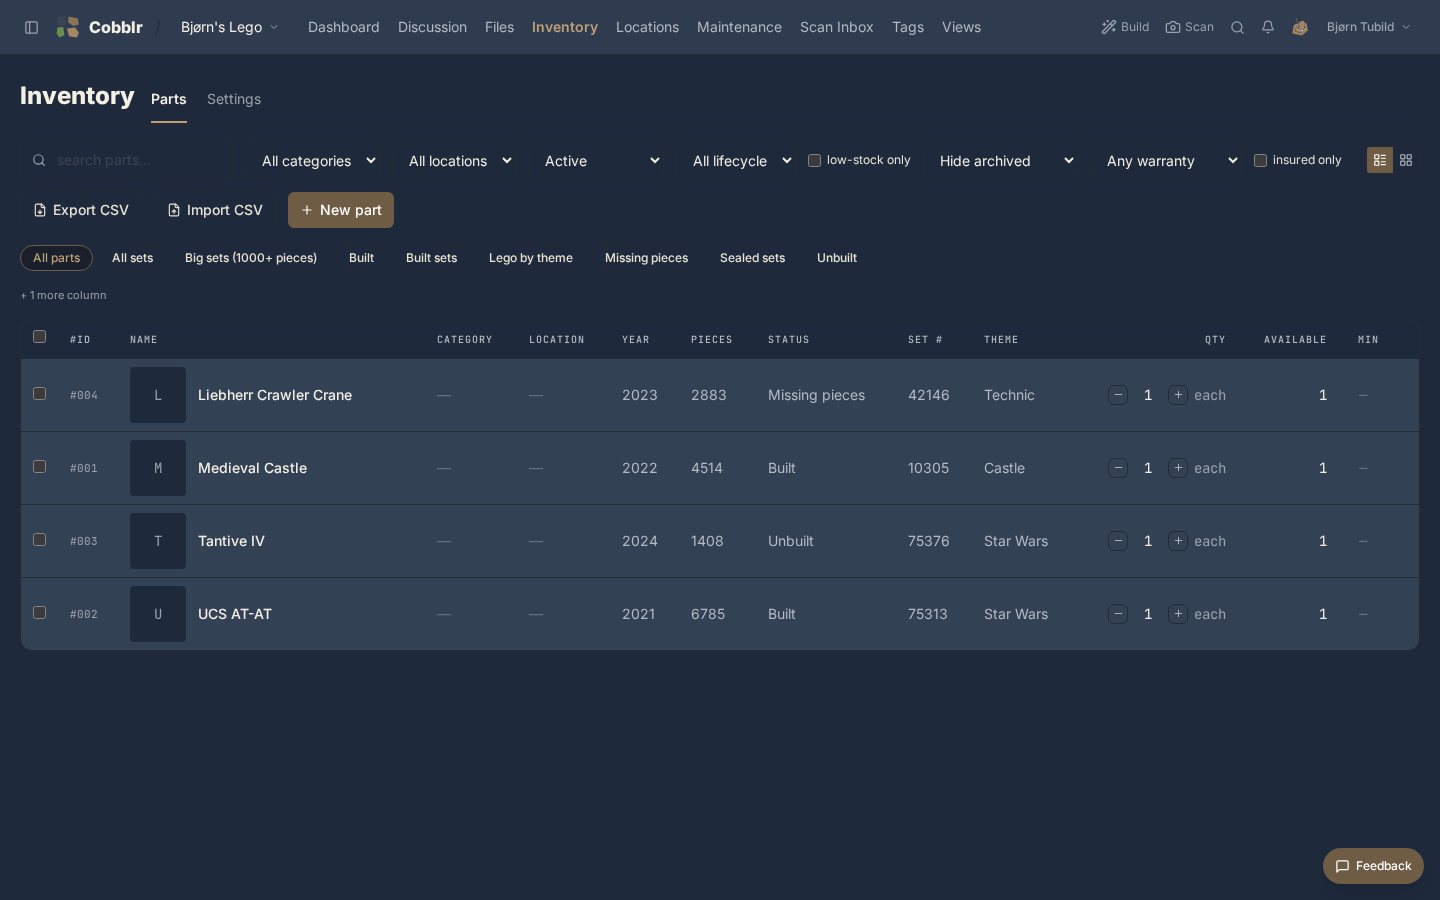Open Bjørn's Lego workspace switcher
The width and height of the screenshot is (1440, 900).
(x=229, y=27)
